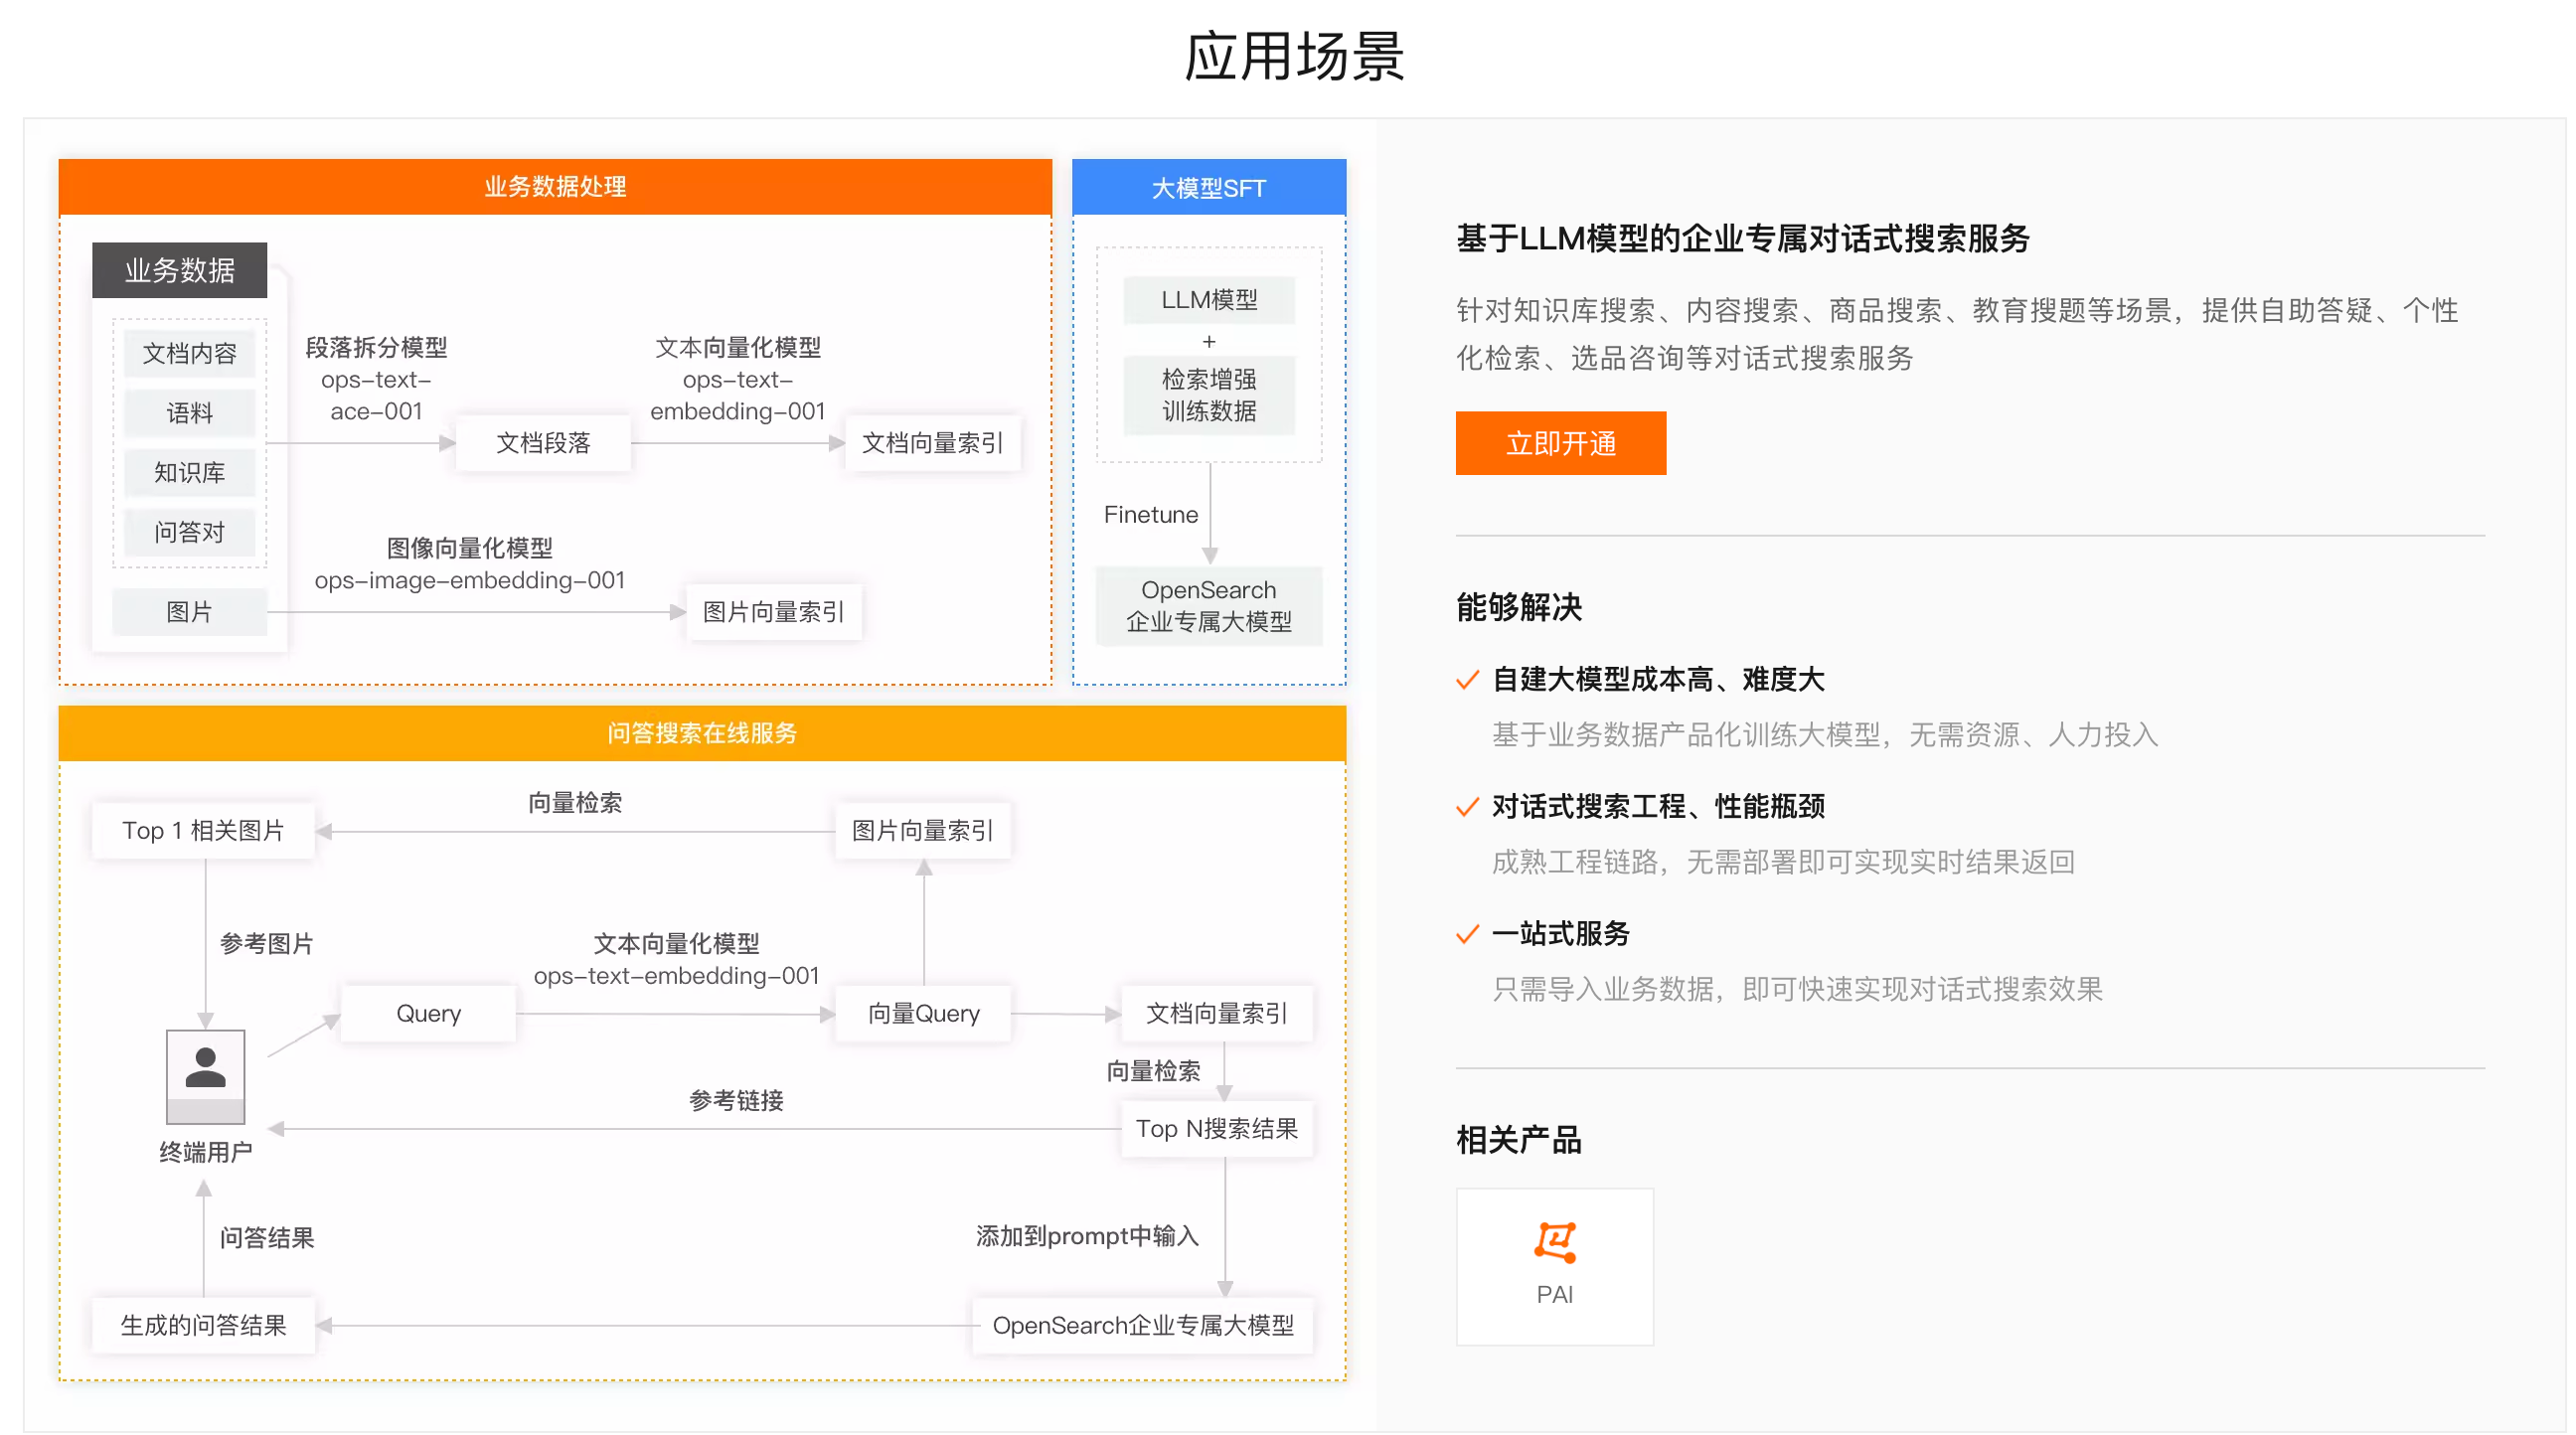The width and height of the screenshot is (2576, 1435).
Task: Click the LLM模型 box
Action: [x=1208, y=300]
